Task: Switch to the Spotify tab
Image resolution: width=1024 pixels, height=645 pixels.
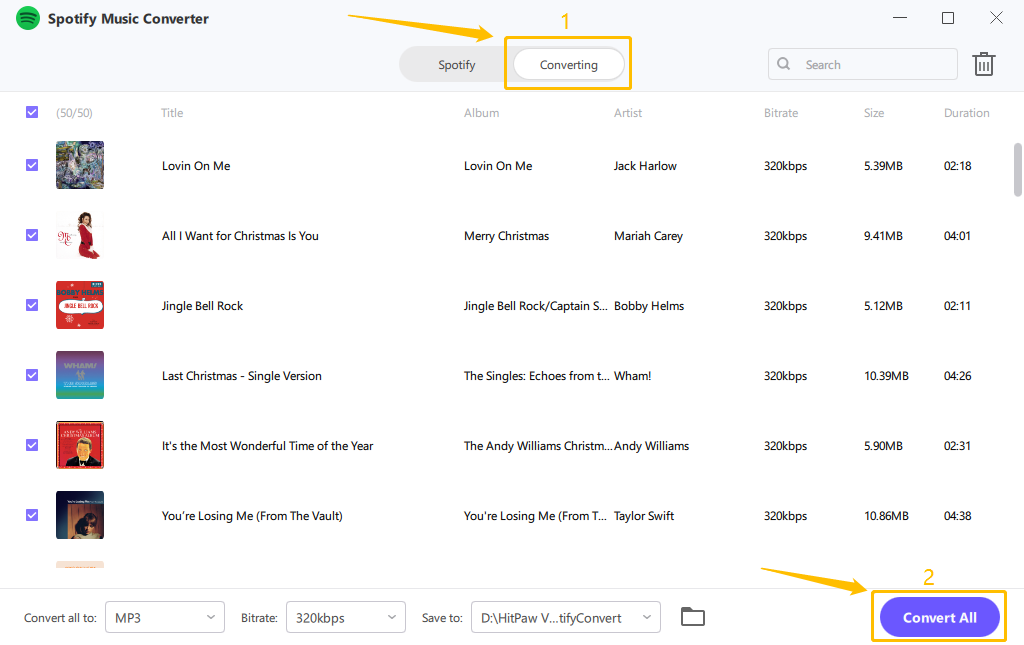Action: (x=456, y=63)
